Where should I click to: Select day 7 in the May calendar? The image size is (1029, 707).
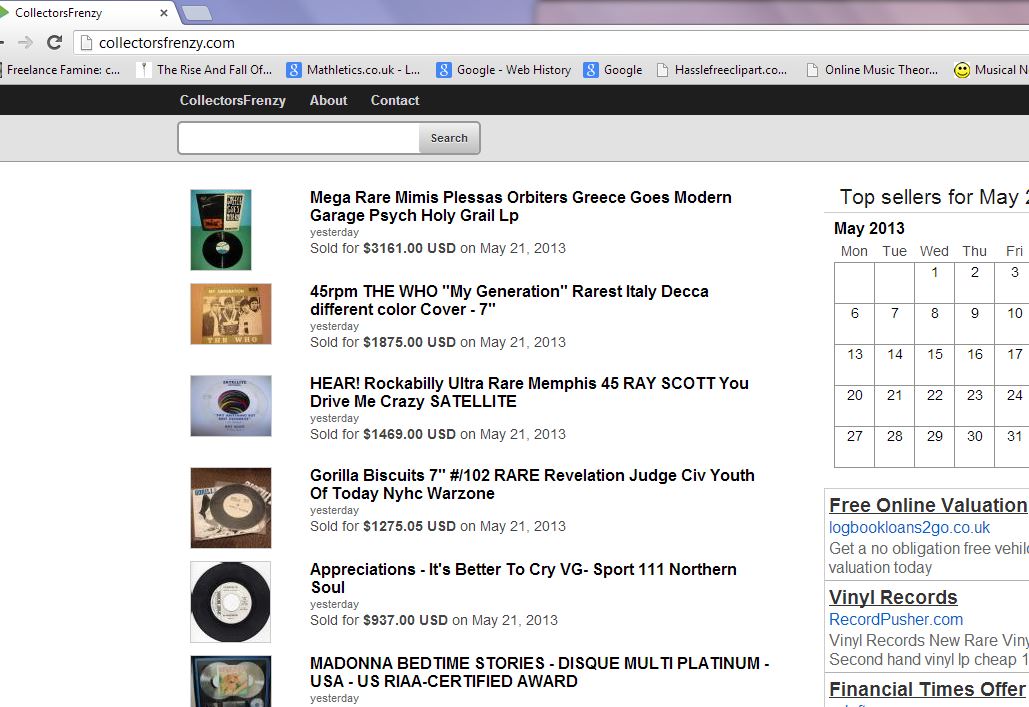(894, 324)
